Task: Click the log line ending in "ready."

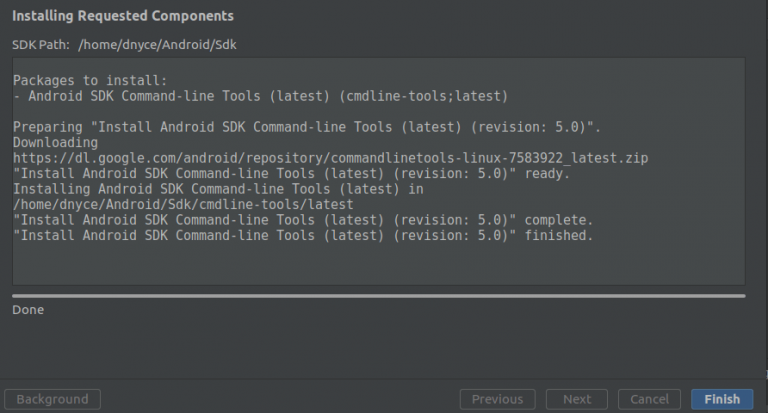Action: pos(291,173)
